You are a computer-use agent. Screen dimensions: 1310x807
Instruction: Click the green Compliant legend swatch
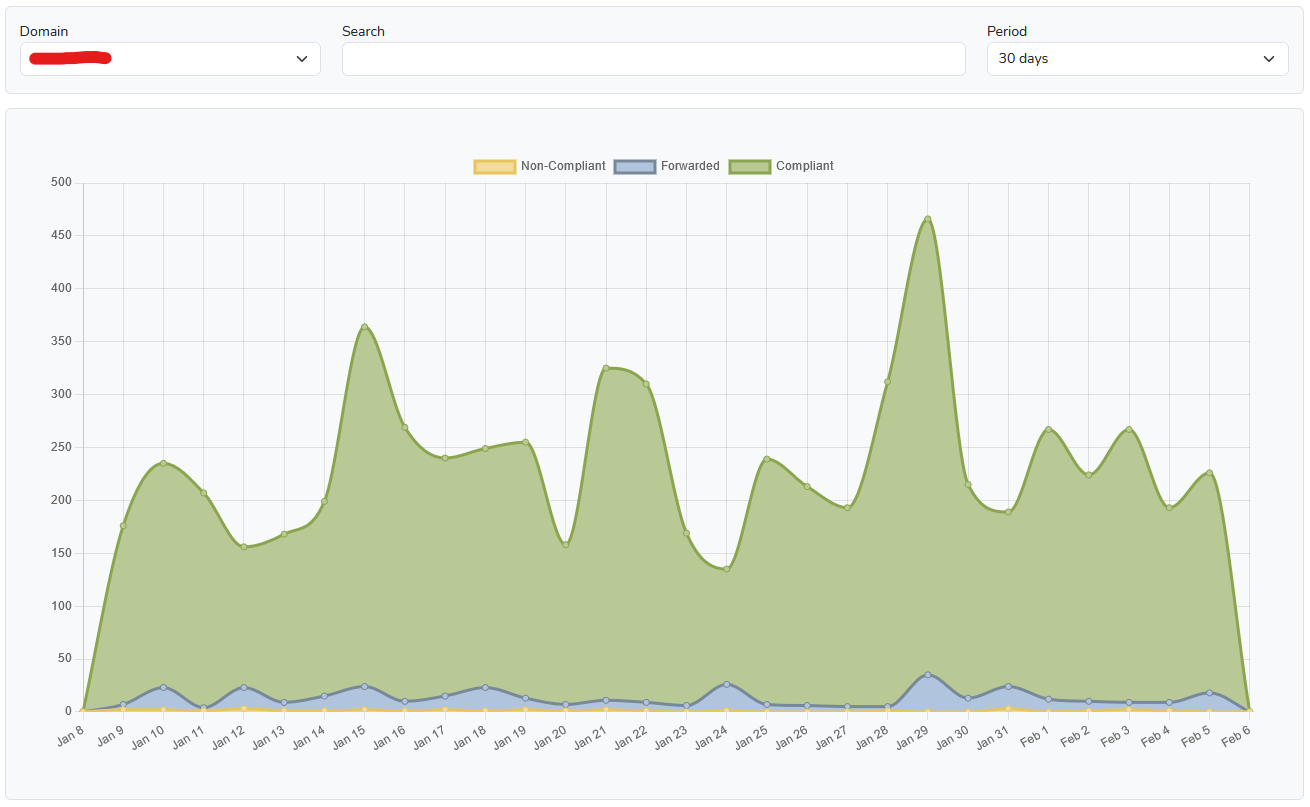749,166
